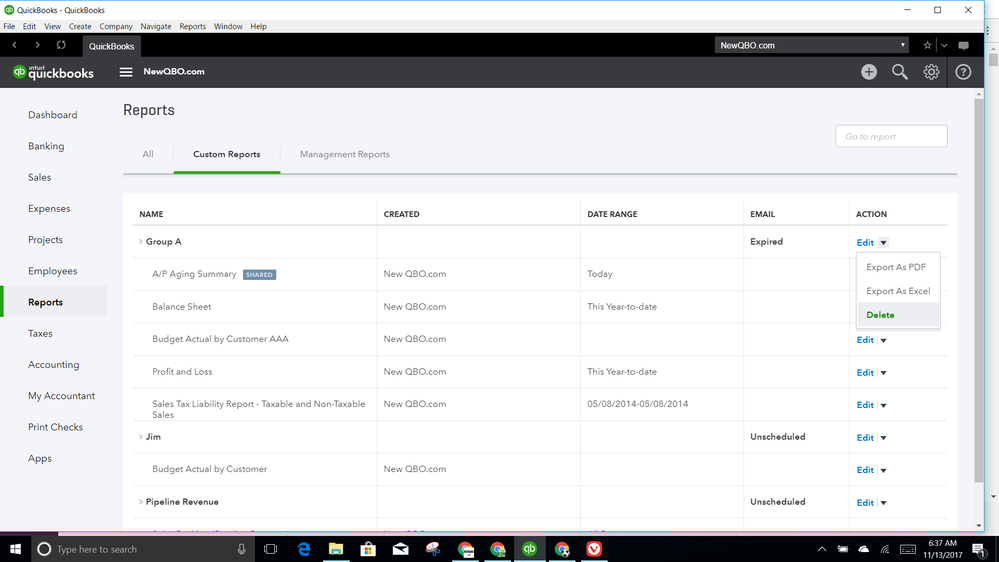Go to Dashboard in the sidebar
This screenshot has width=999, height=562.
click(53, 115)
